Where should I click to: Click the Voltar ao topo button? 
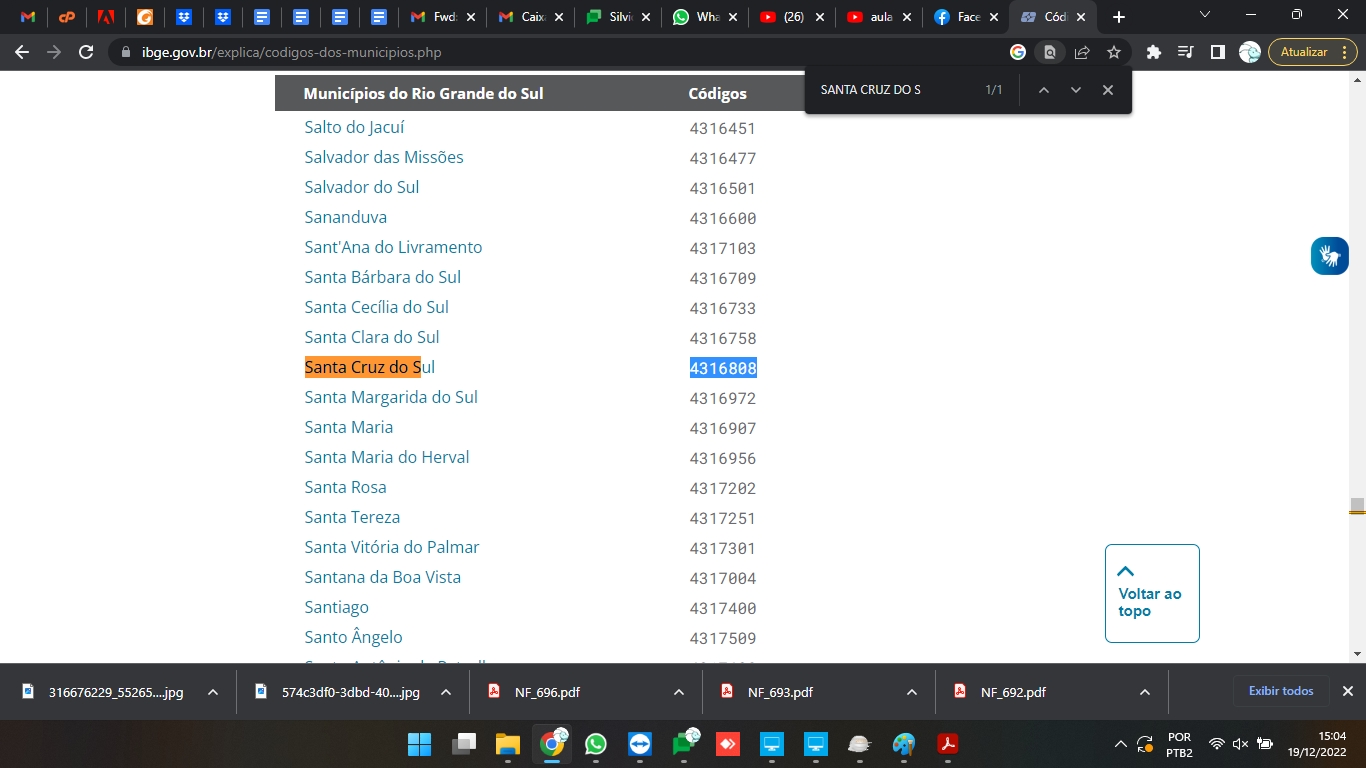click(1151, 593)
